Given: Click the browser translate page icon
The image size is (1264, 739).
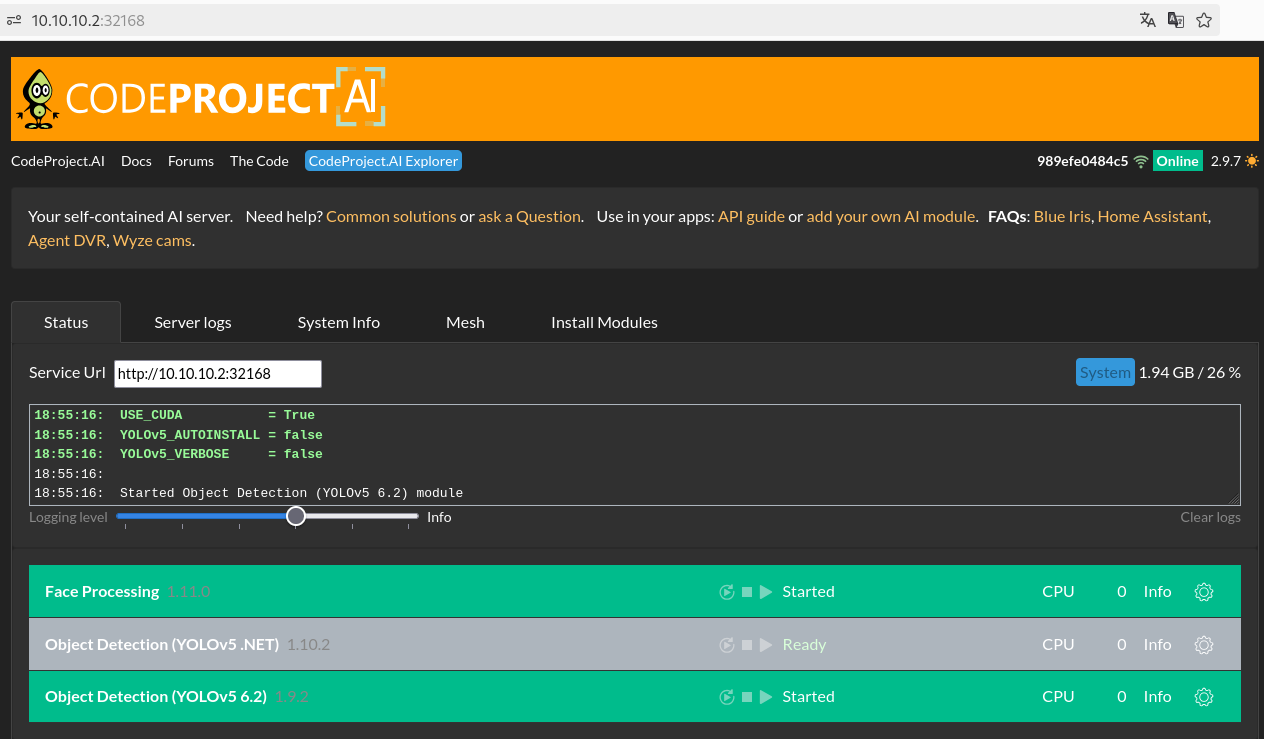Looking at the screenshot, I should [1148, 20].
